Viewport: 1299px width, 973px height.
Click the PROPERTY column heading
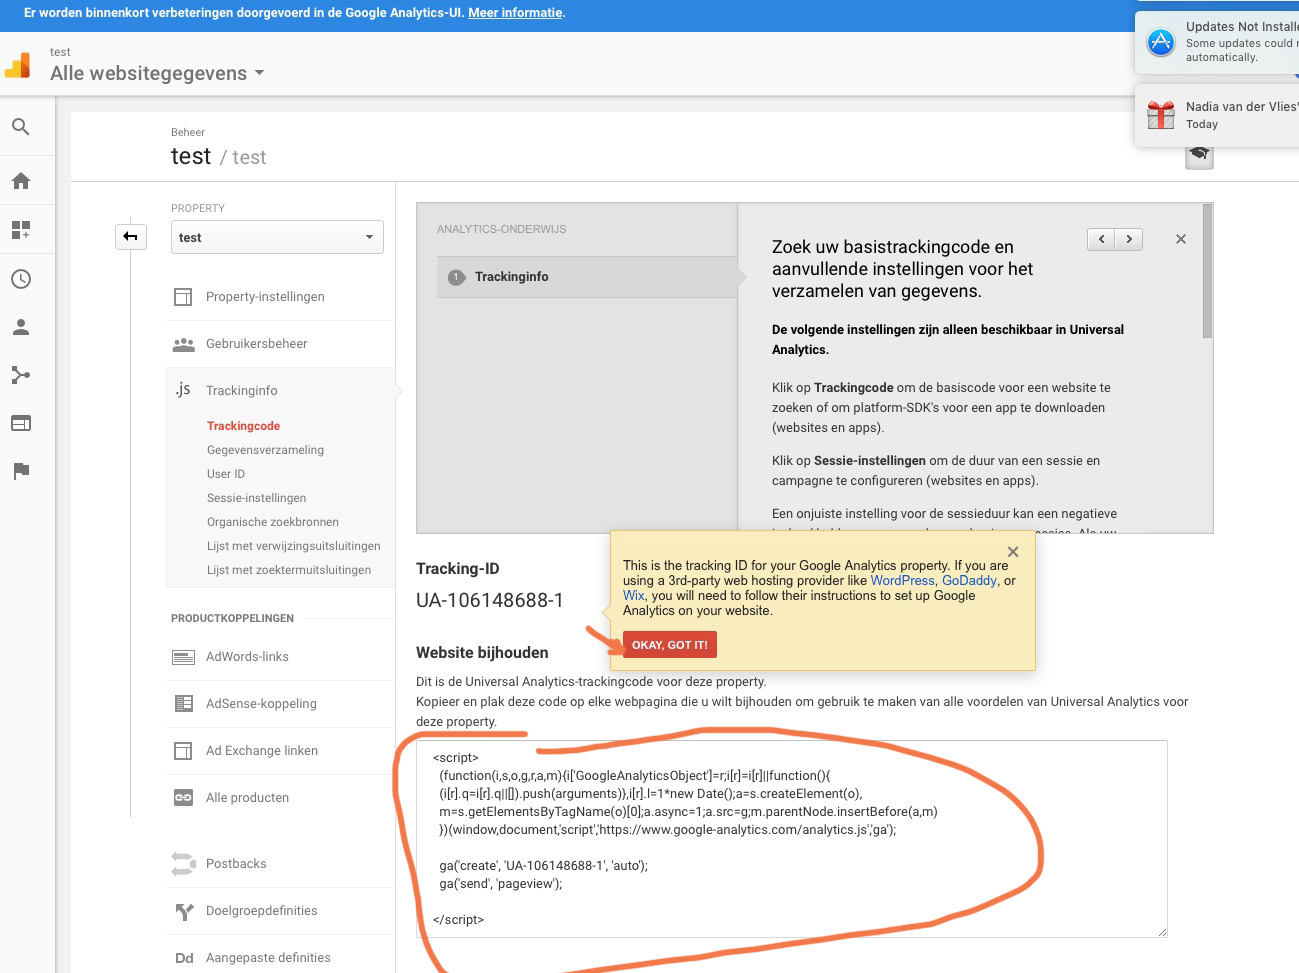[198, 208]
